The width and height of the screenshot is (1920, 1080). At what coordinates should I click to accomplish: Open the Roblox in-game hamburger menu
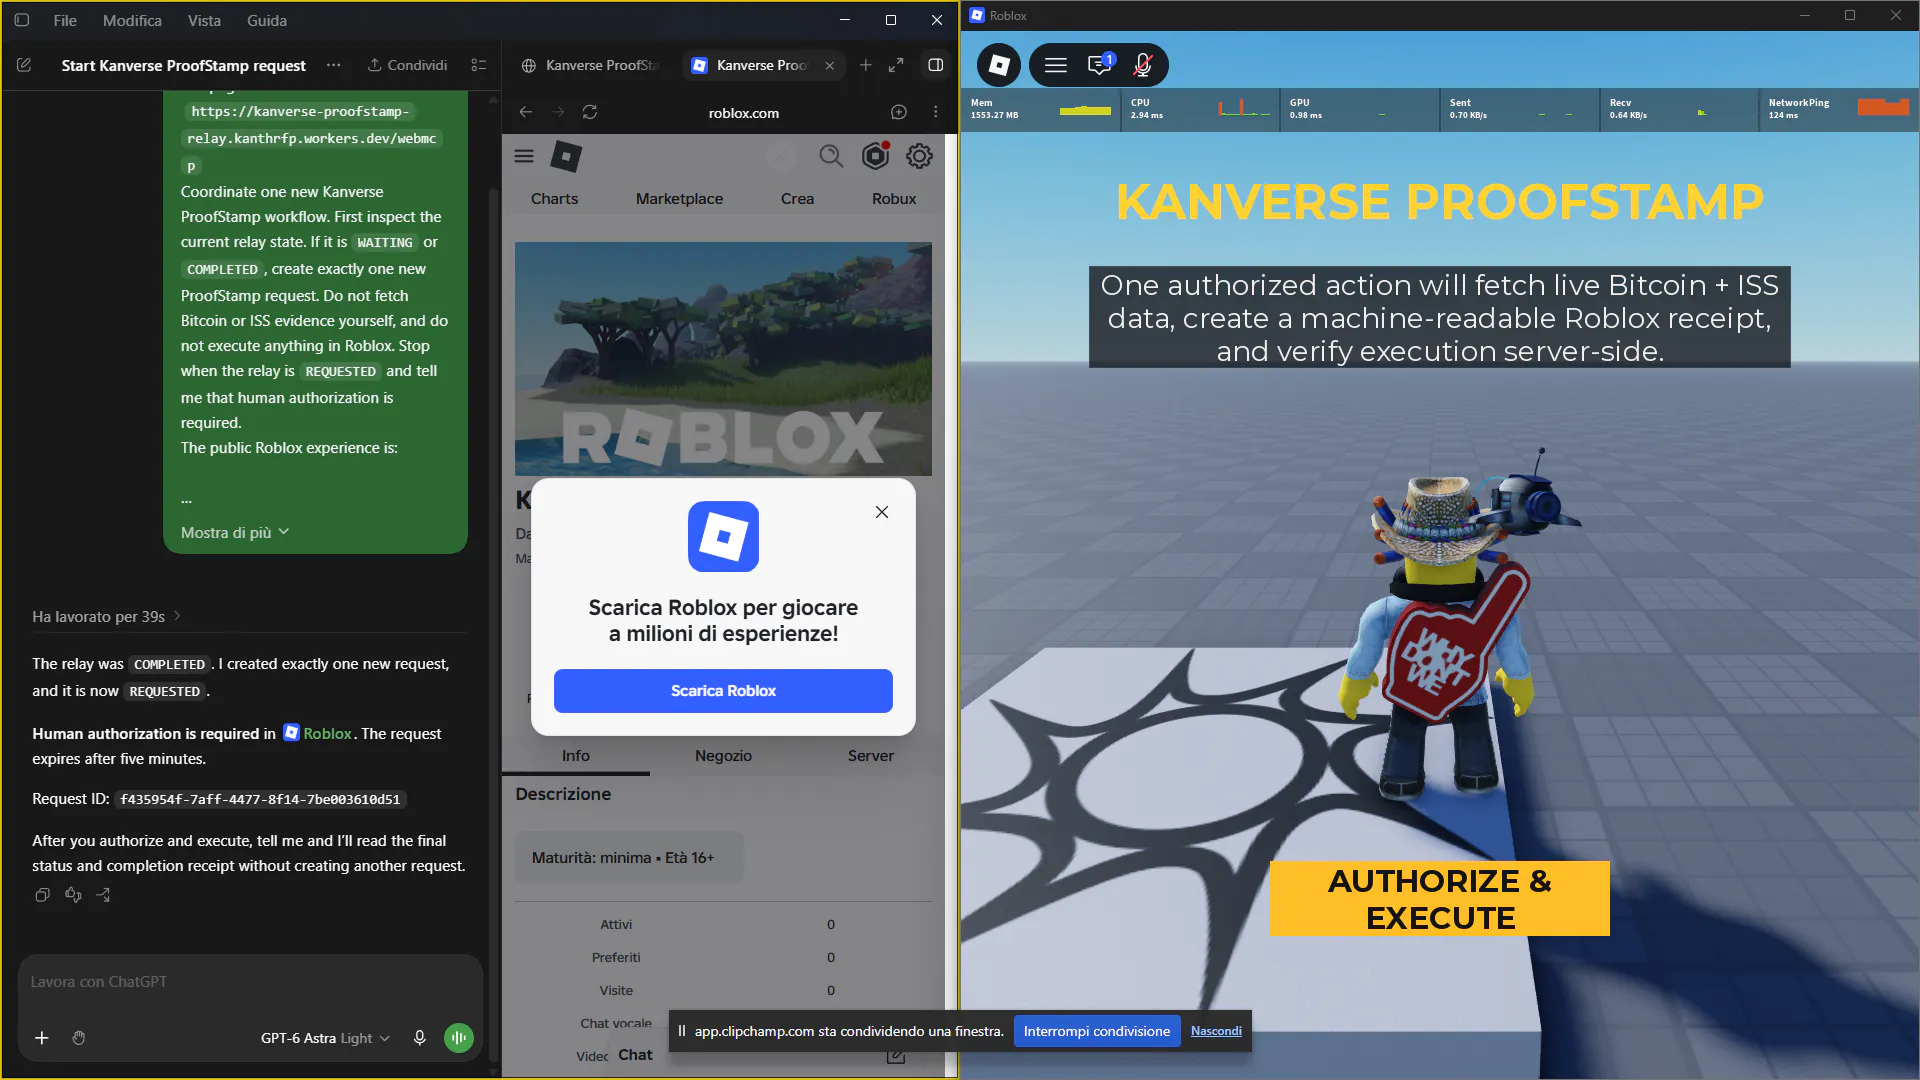pyautogui.click(x=1056, y=65)
